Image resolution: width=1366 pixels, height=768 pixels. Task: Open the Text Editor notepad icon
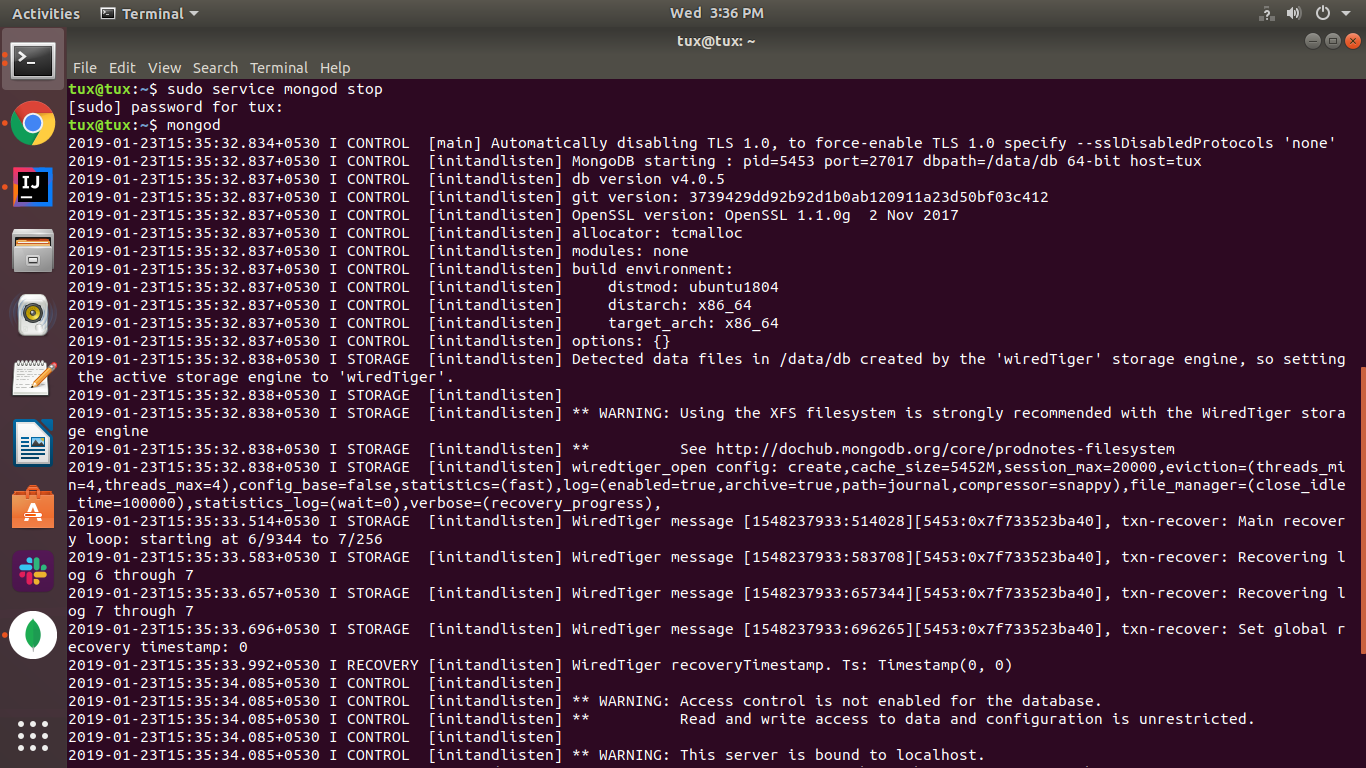[x=33, y=378]
